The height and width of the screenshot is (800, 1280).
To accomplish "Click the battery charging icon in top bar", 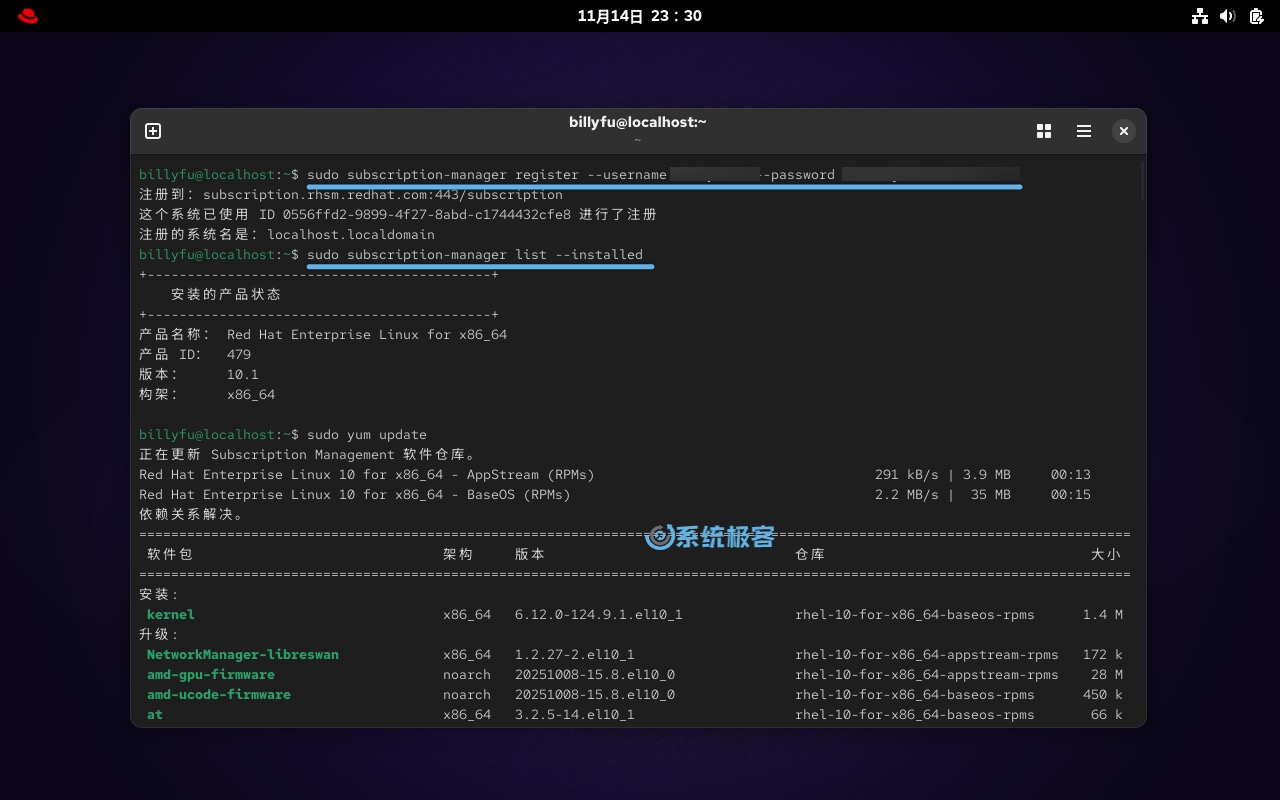I will click(1255, 16).
